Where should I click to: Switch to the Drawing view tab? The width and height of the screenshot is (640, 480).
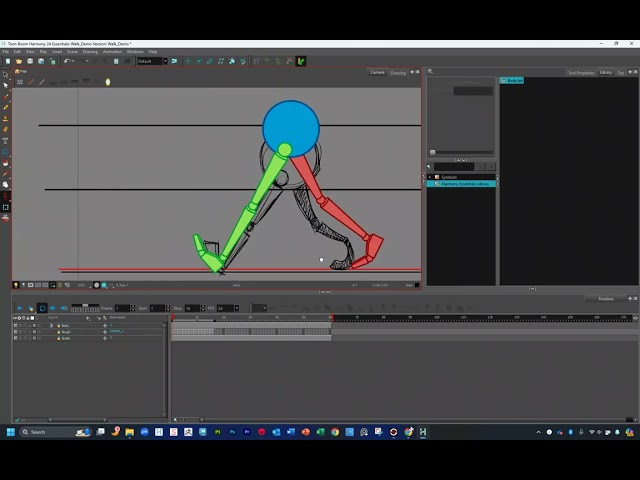(x=398, y=73)
